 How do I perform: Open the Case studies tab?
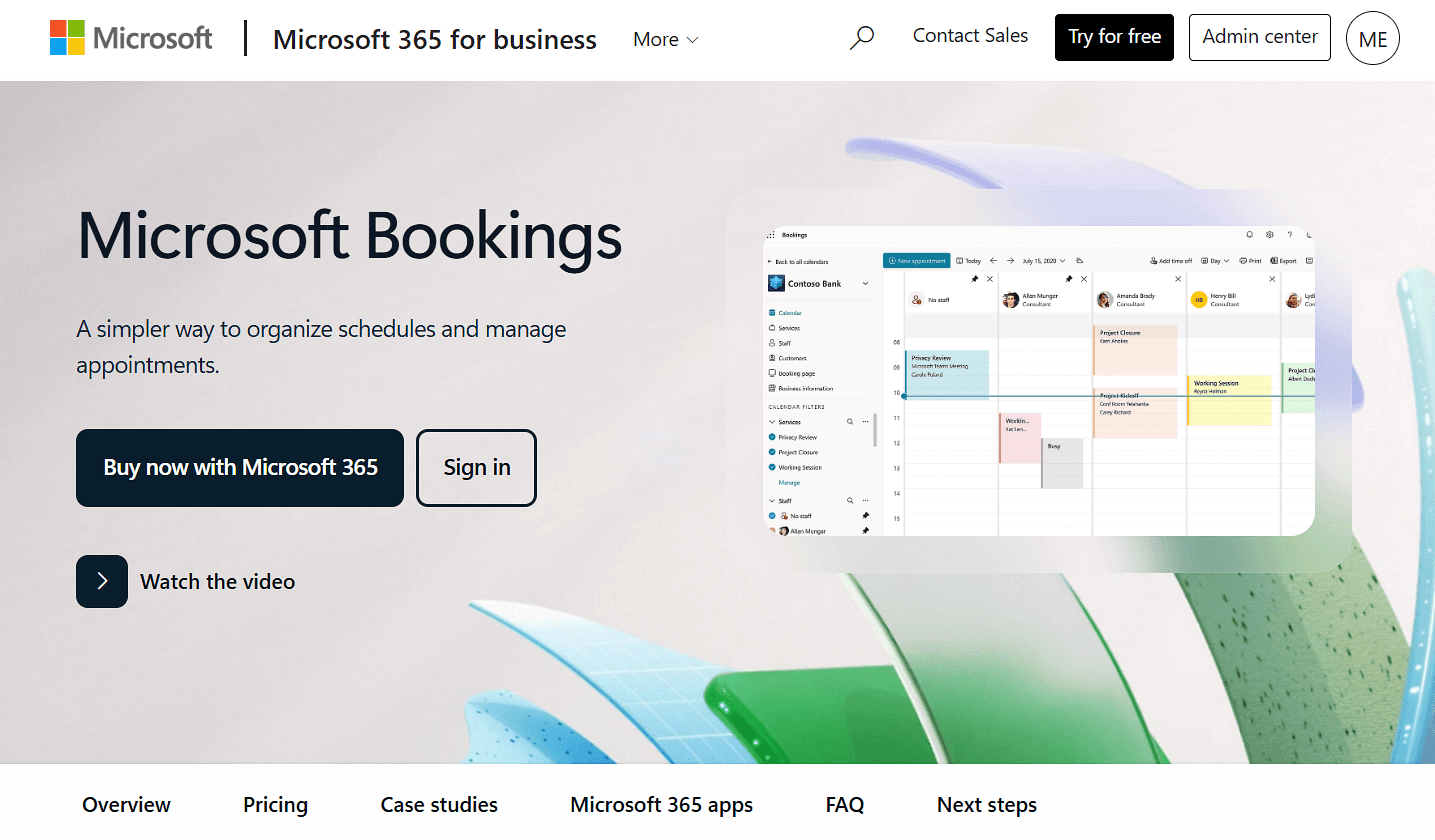pyautogui.click(x=439, y=804)
